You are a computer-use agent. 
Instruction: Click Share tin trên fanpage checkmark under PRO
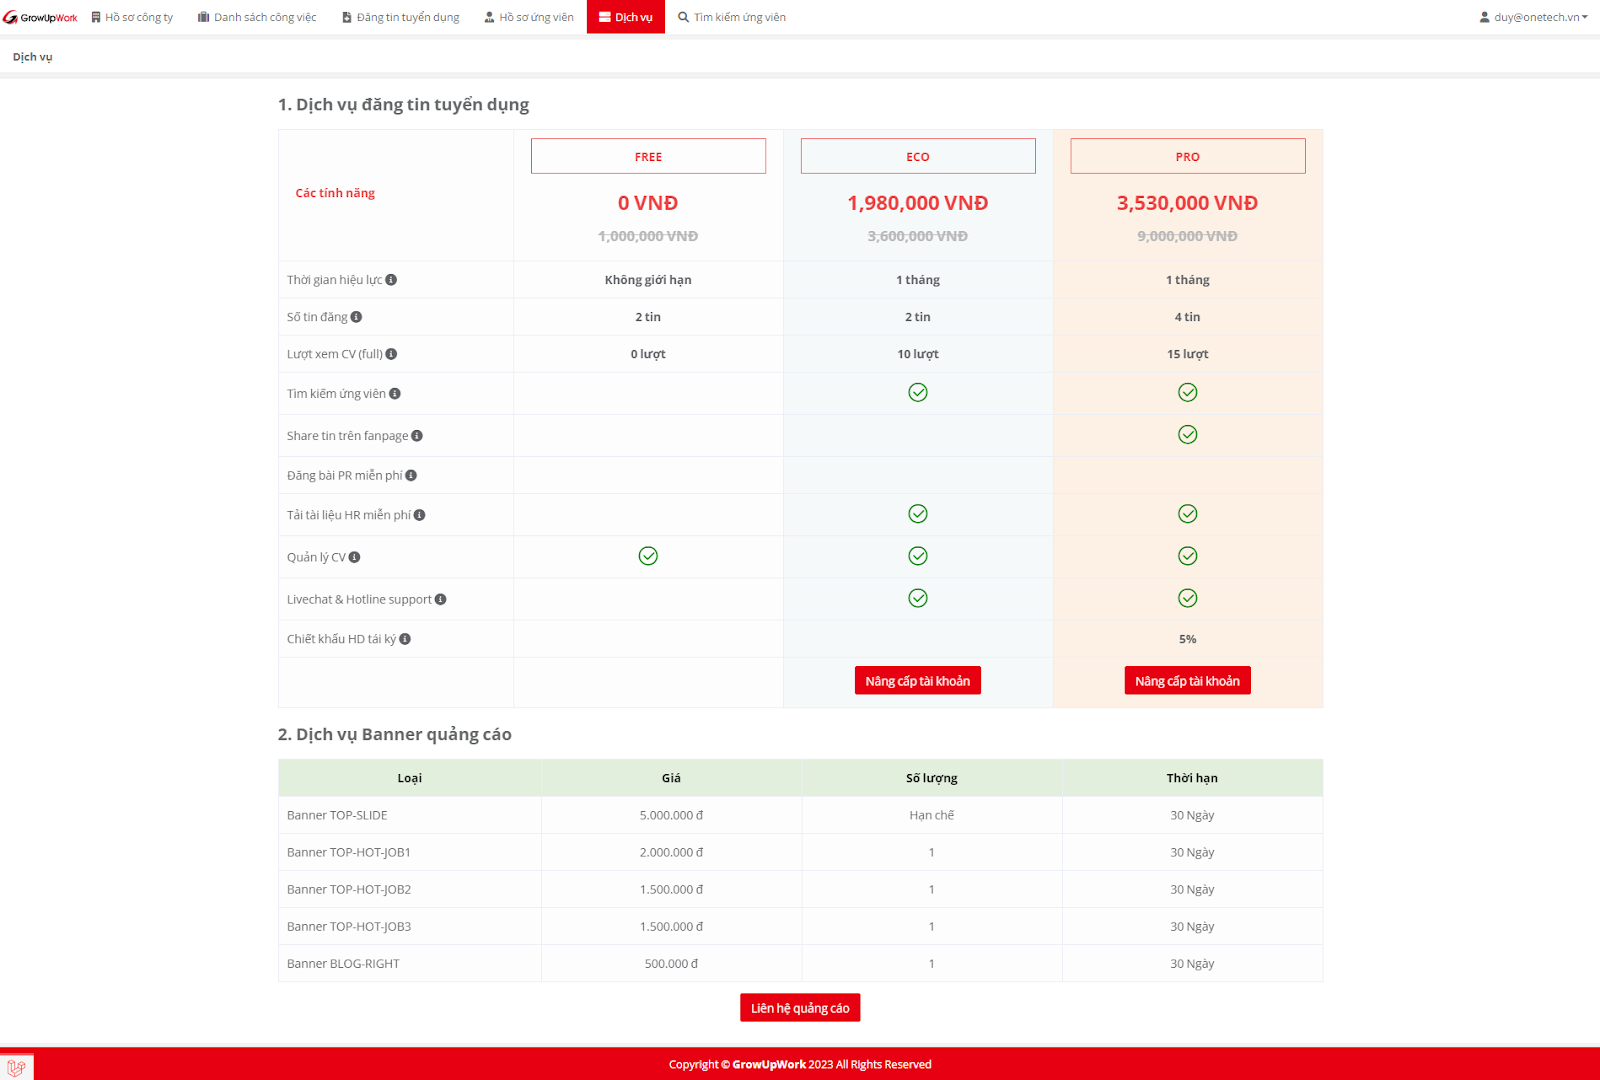pyautogui.click(x=1188, y=435)
